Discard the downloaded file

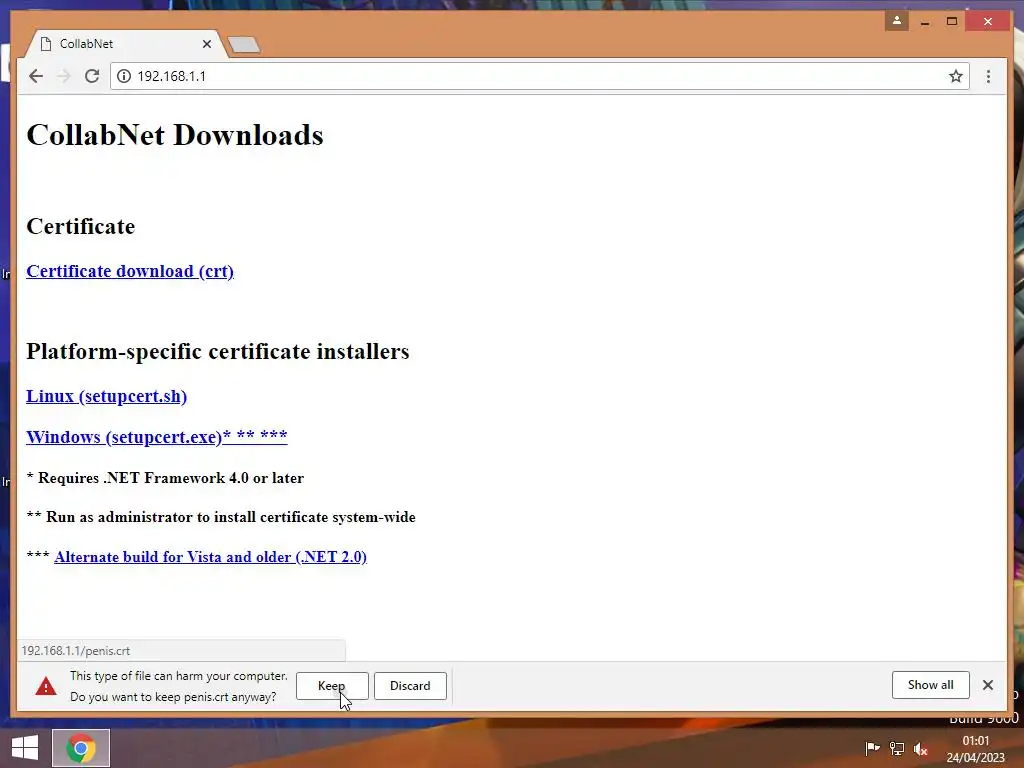(410, 686)
